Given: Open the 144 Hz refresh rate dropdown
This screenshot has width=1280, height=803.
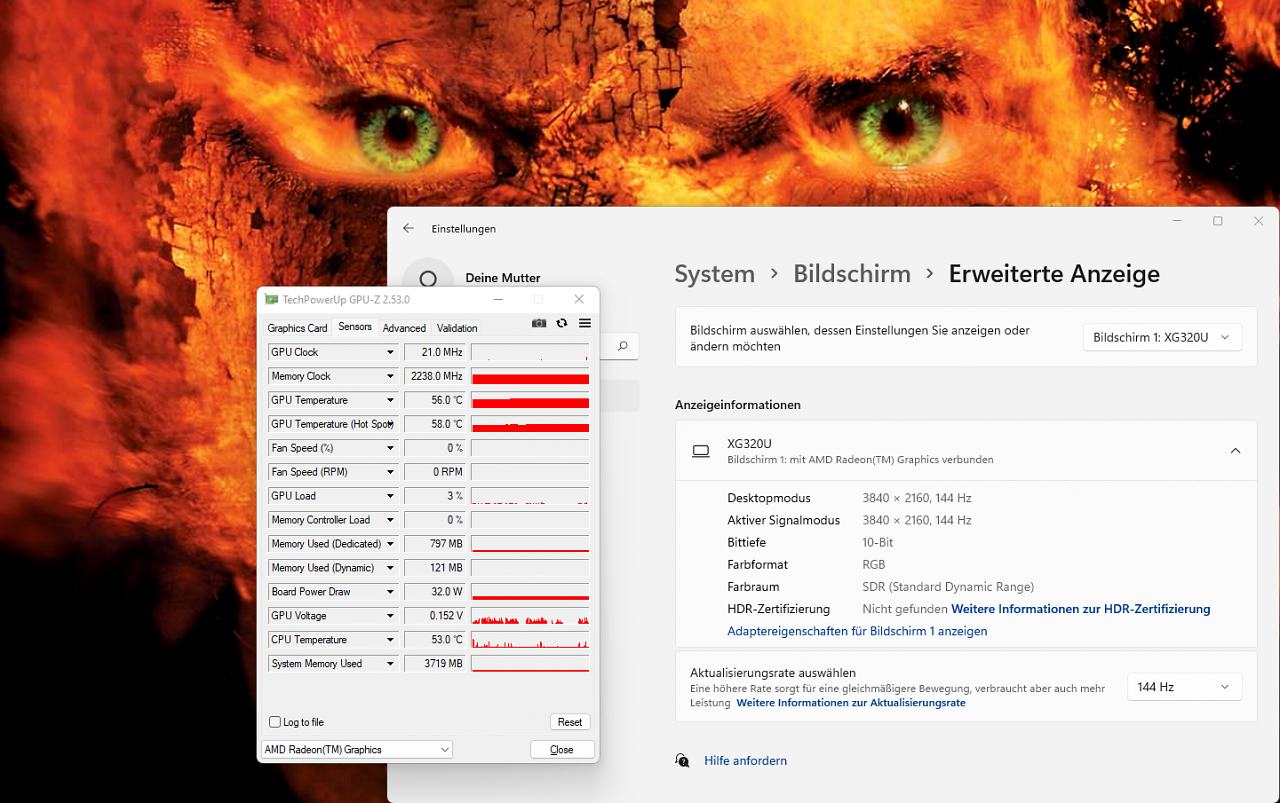Looking at the screenshot, I should pyautogui.click(x=1184, y=687).
